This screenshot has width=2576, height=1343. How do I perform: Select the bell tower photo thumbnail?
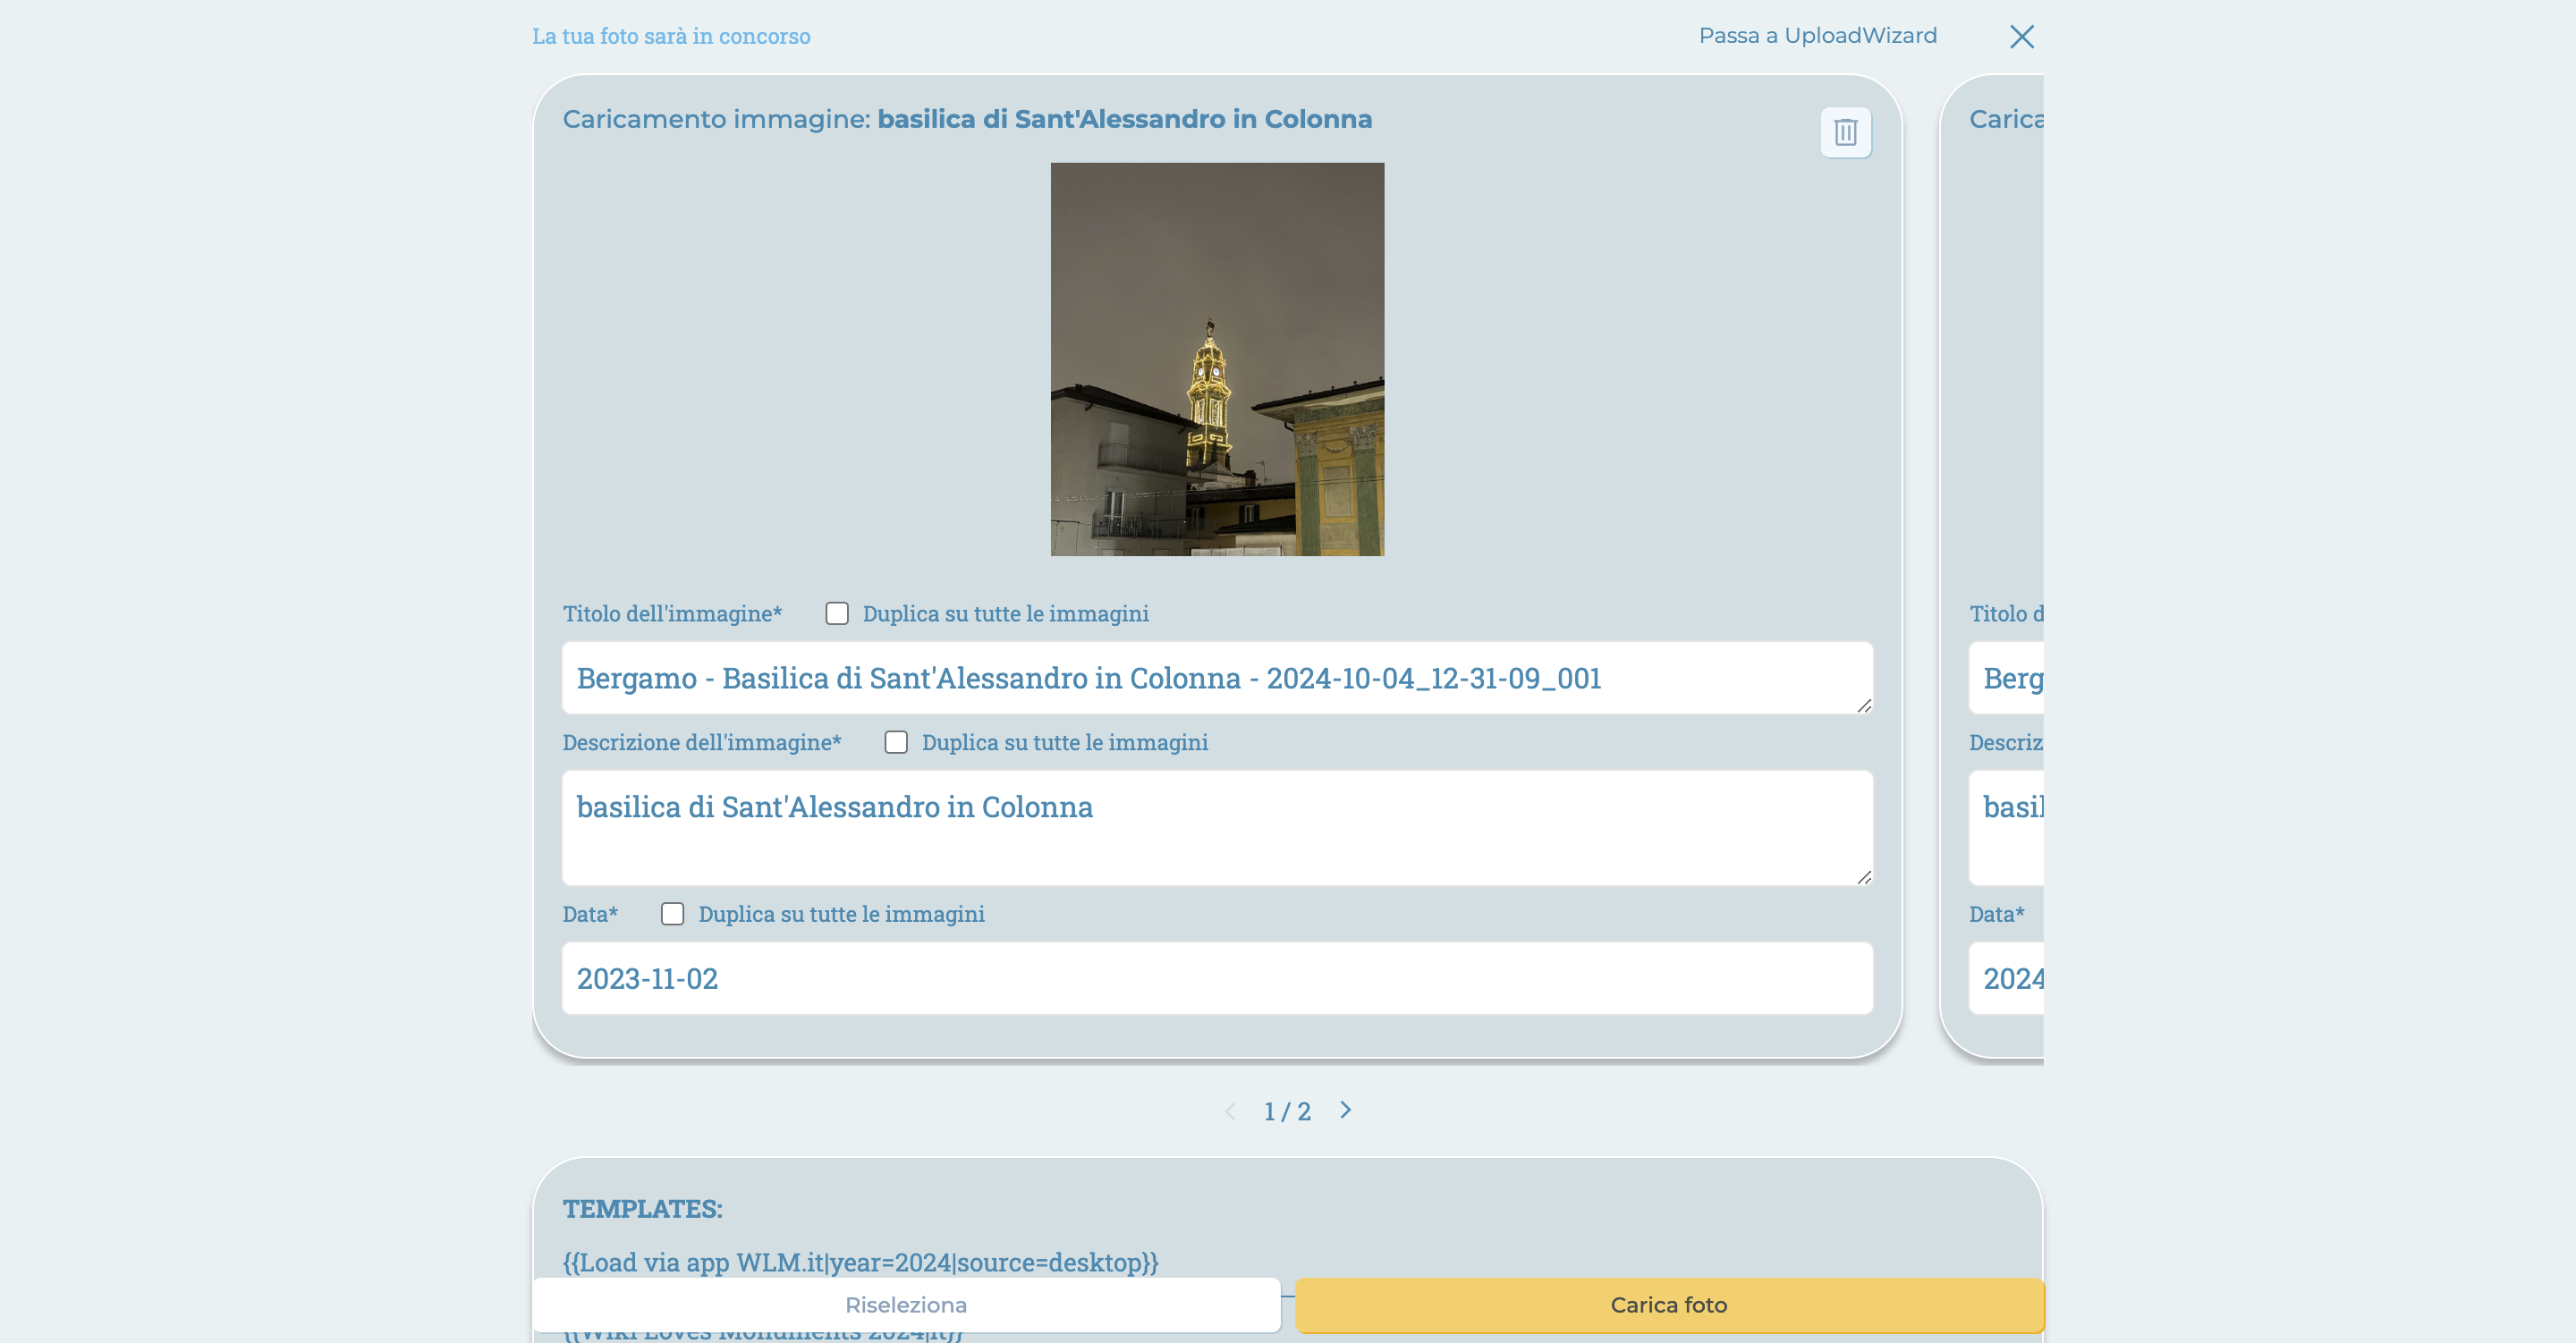pyautogui.click(x=1217, y=360)
